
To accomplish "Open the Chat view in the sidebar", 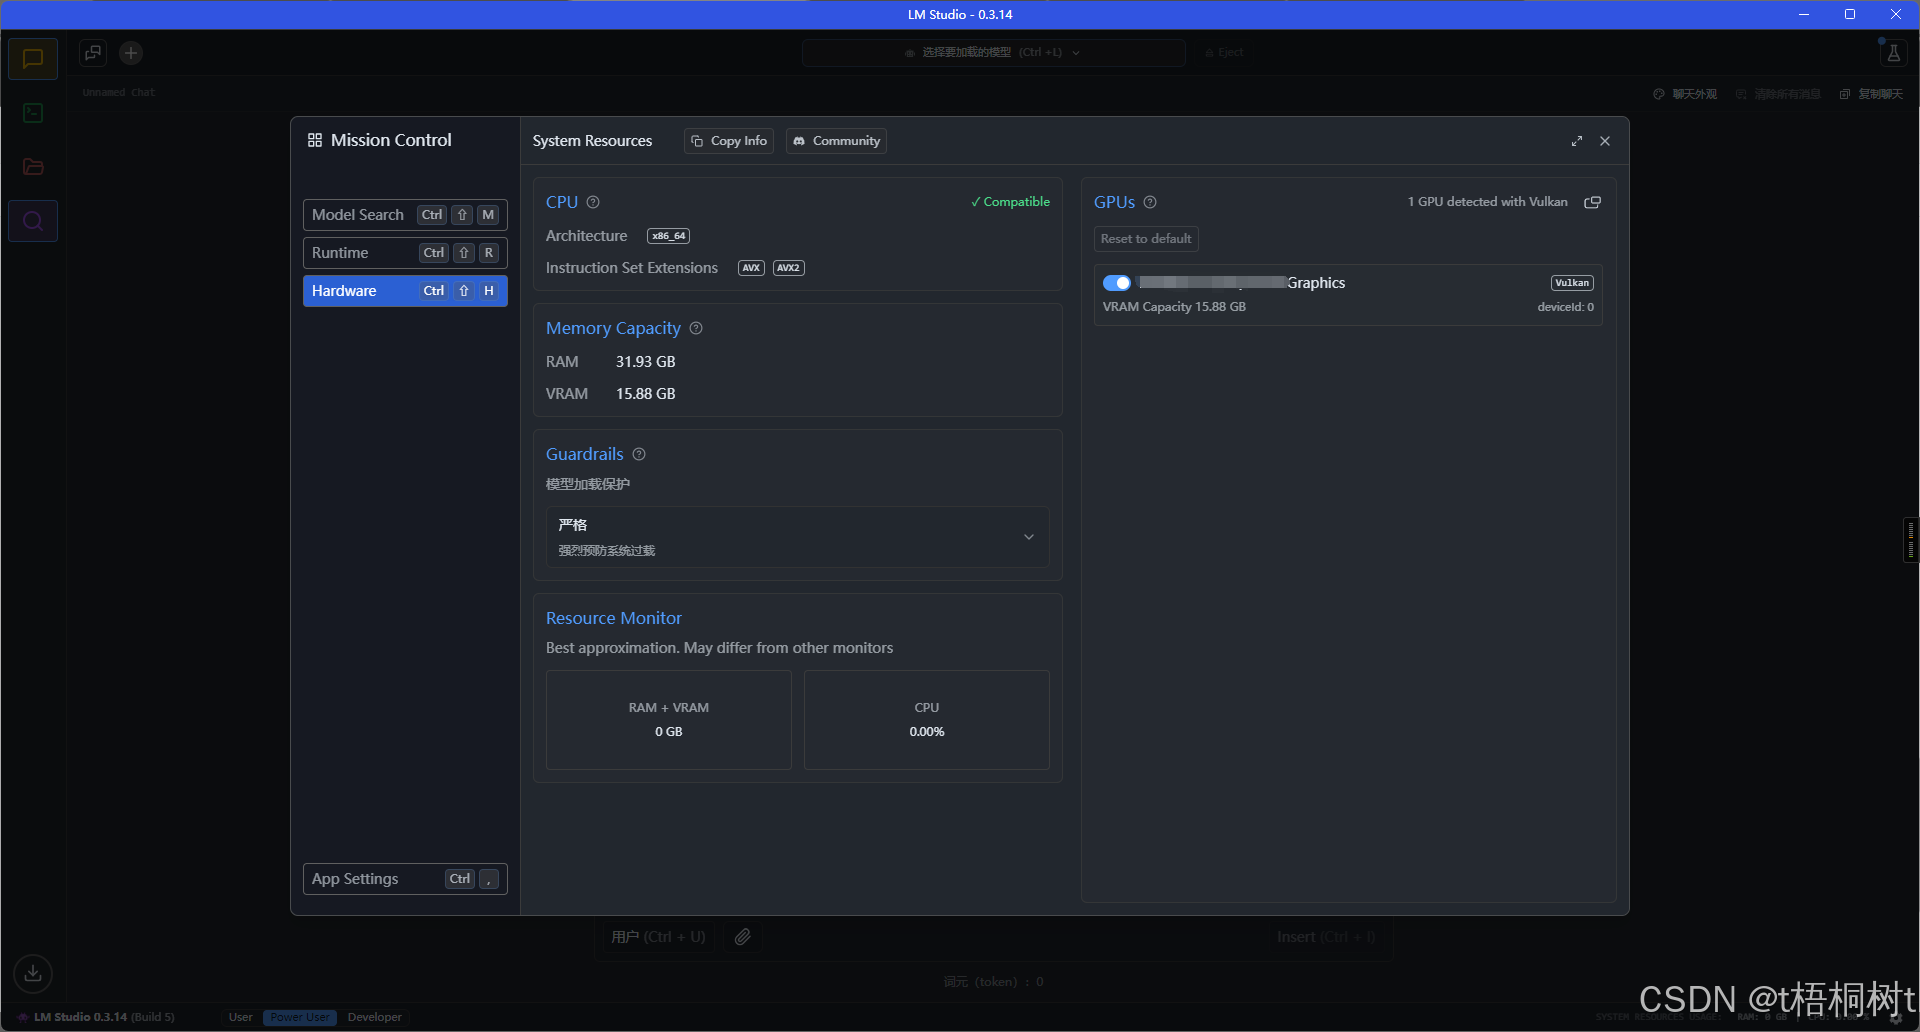I will (x=33, y=59).
